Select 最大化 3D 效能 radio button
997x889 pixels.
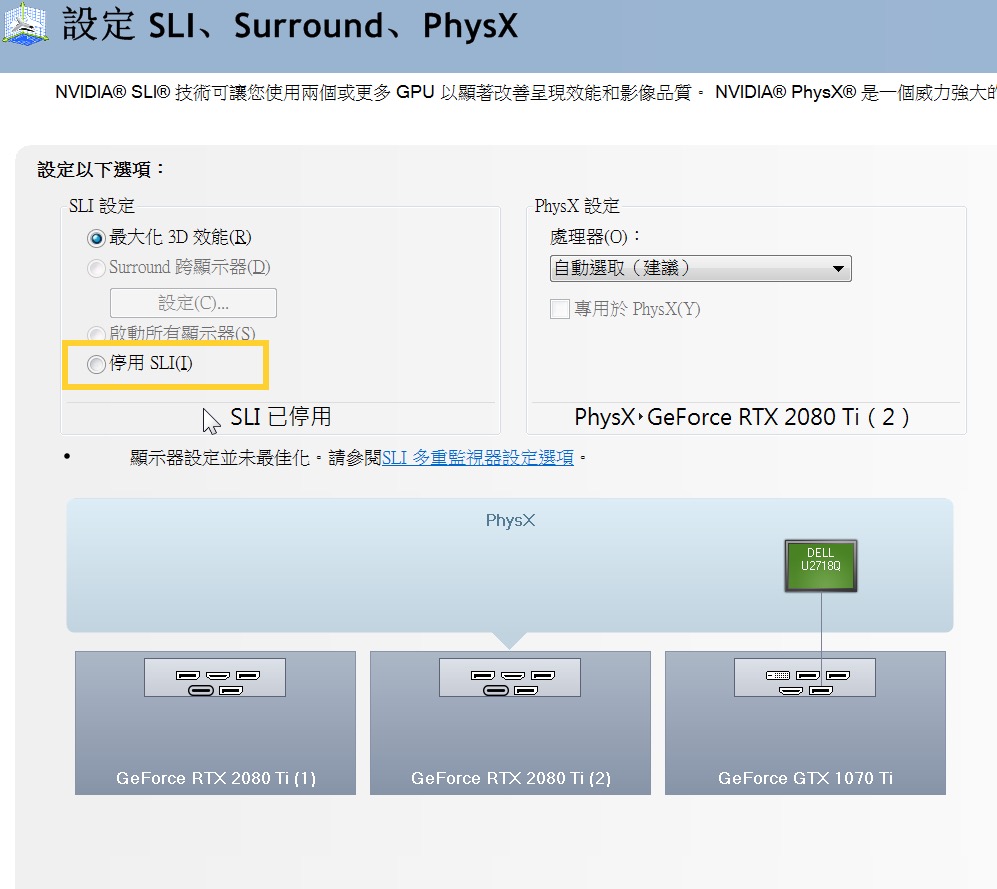[x=96, y=238]
